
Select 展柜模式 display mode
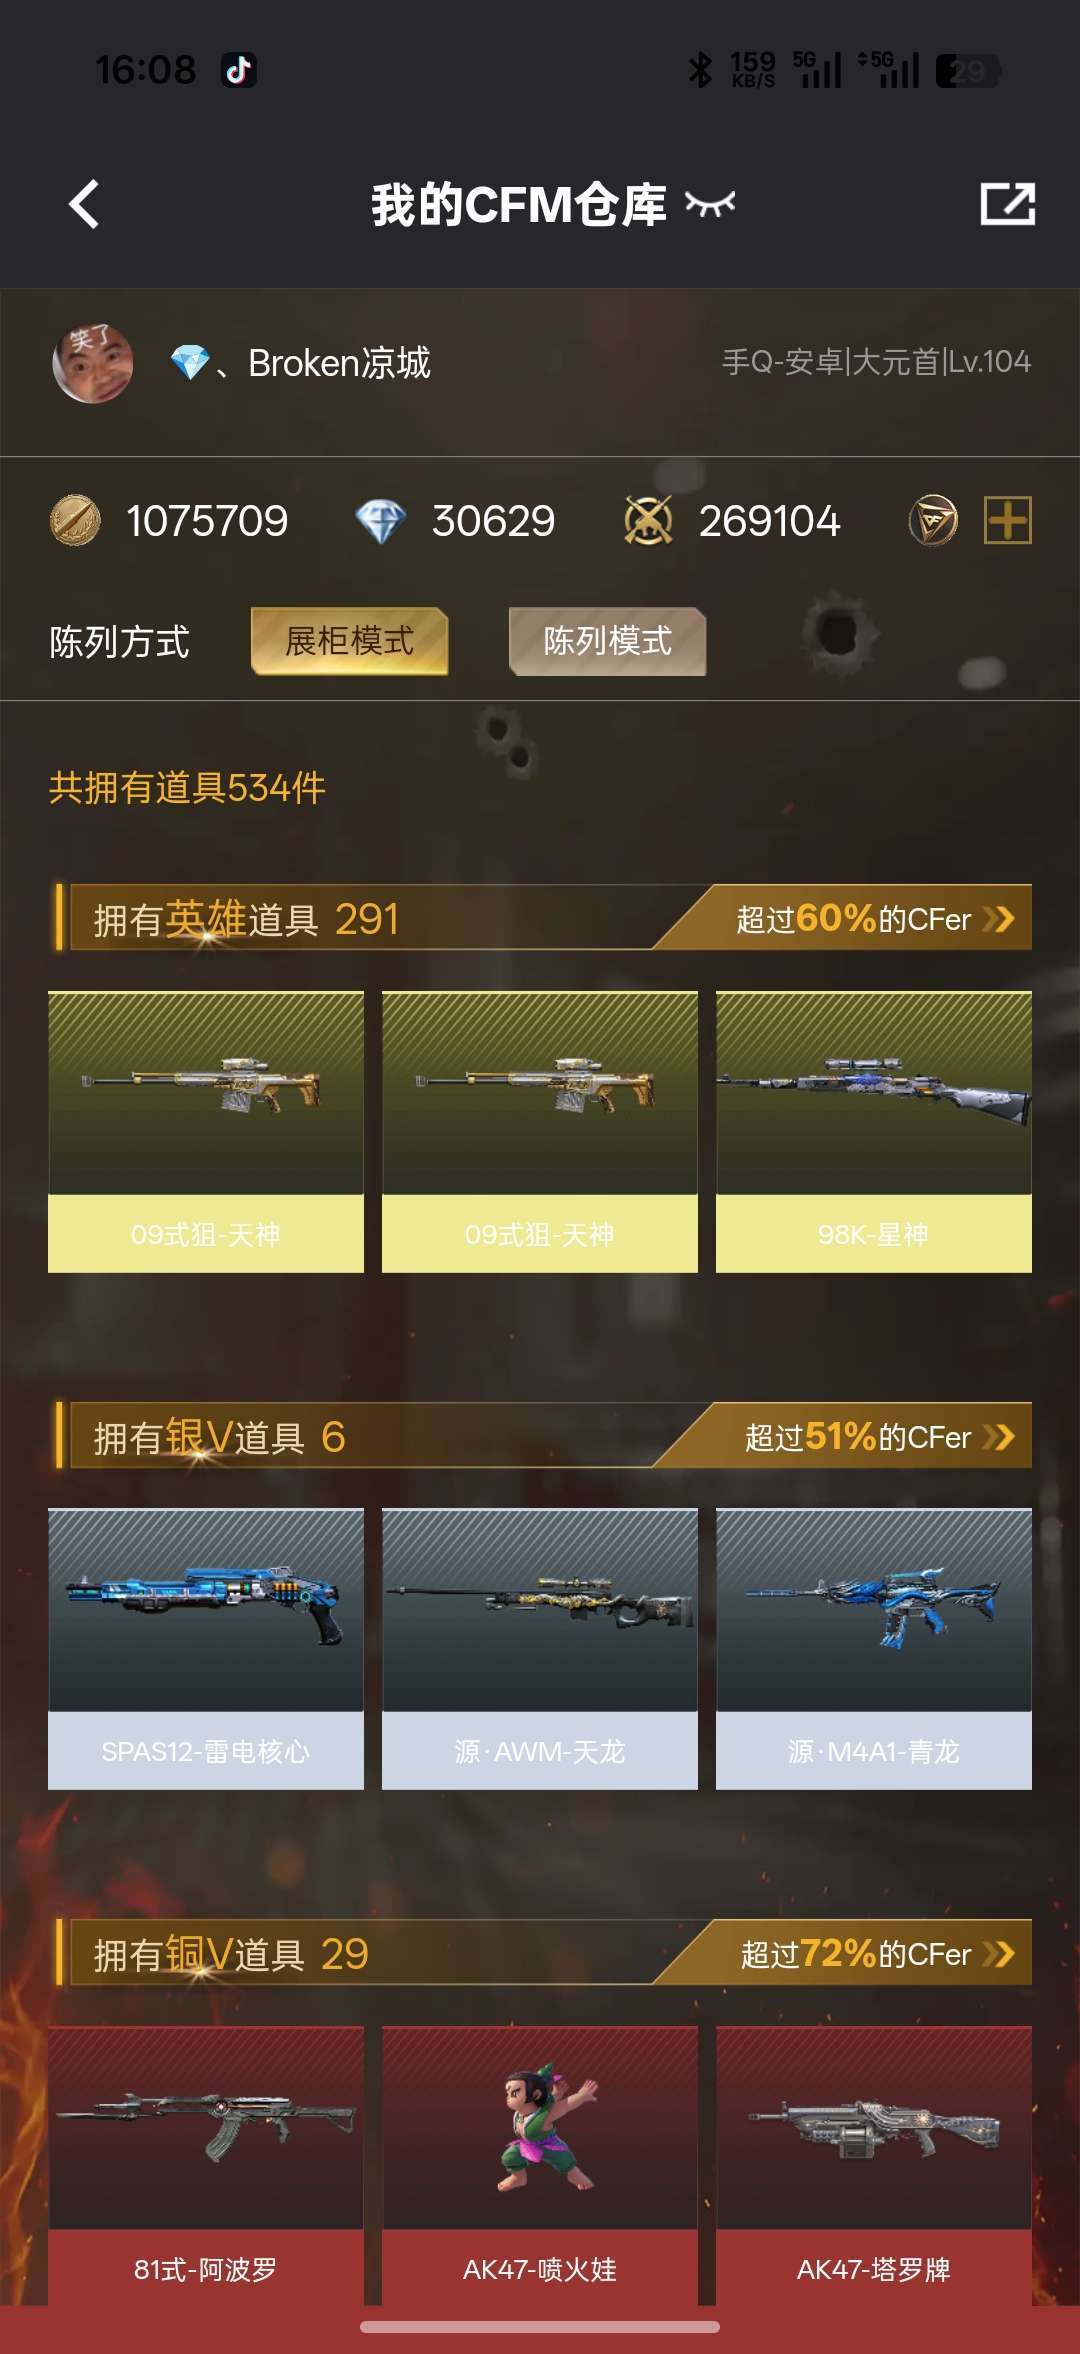349,641
